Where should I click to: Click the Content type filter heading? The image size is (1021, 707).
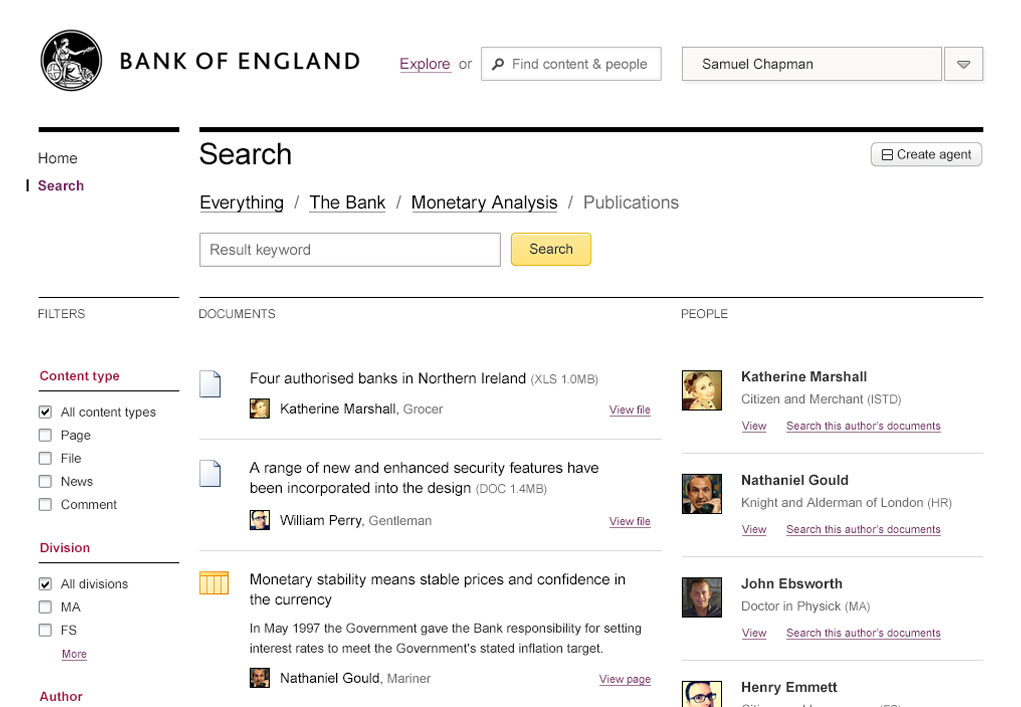tap(79, 376)
